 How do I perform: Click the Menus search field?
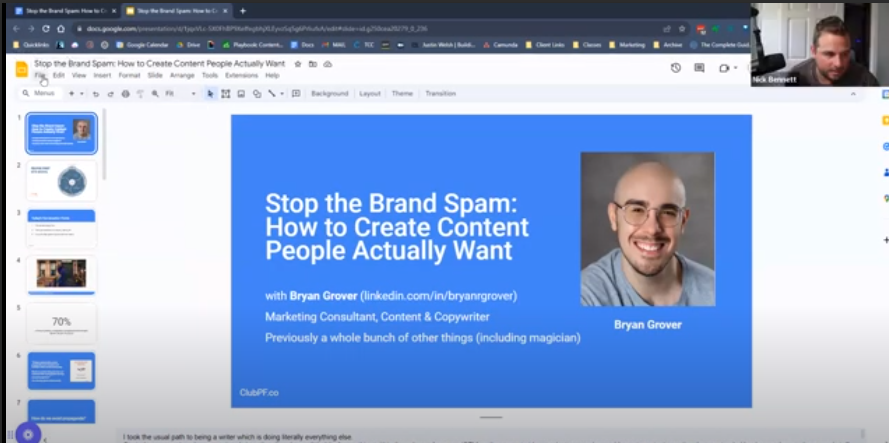pos(40,94)
